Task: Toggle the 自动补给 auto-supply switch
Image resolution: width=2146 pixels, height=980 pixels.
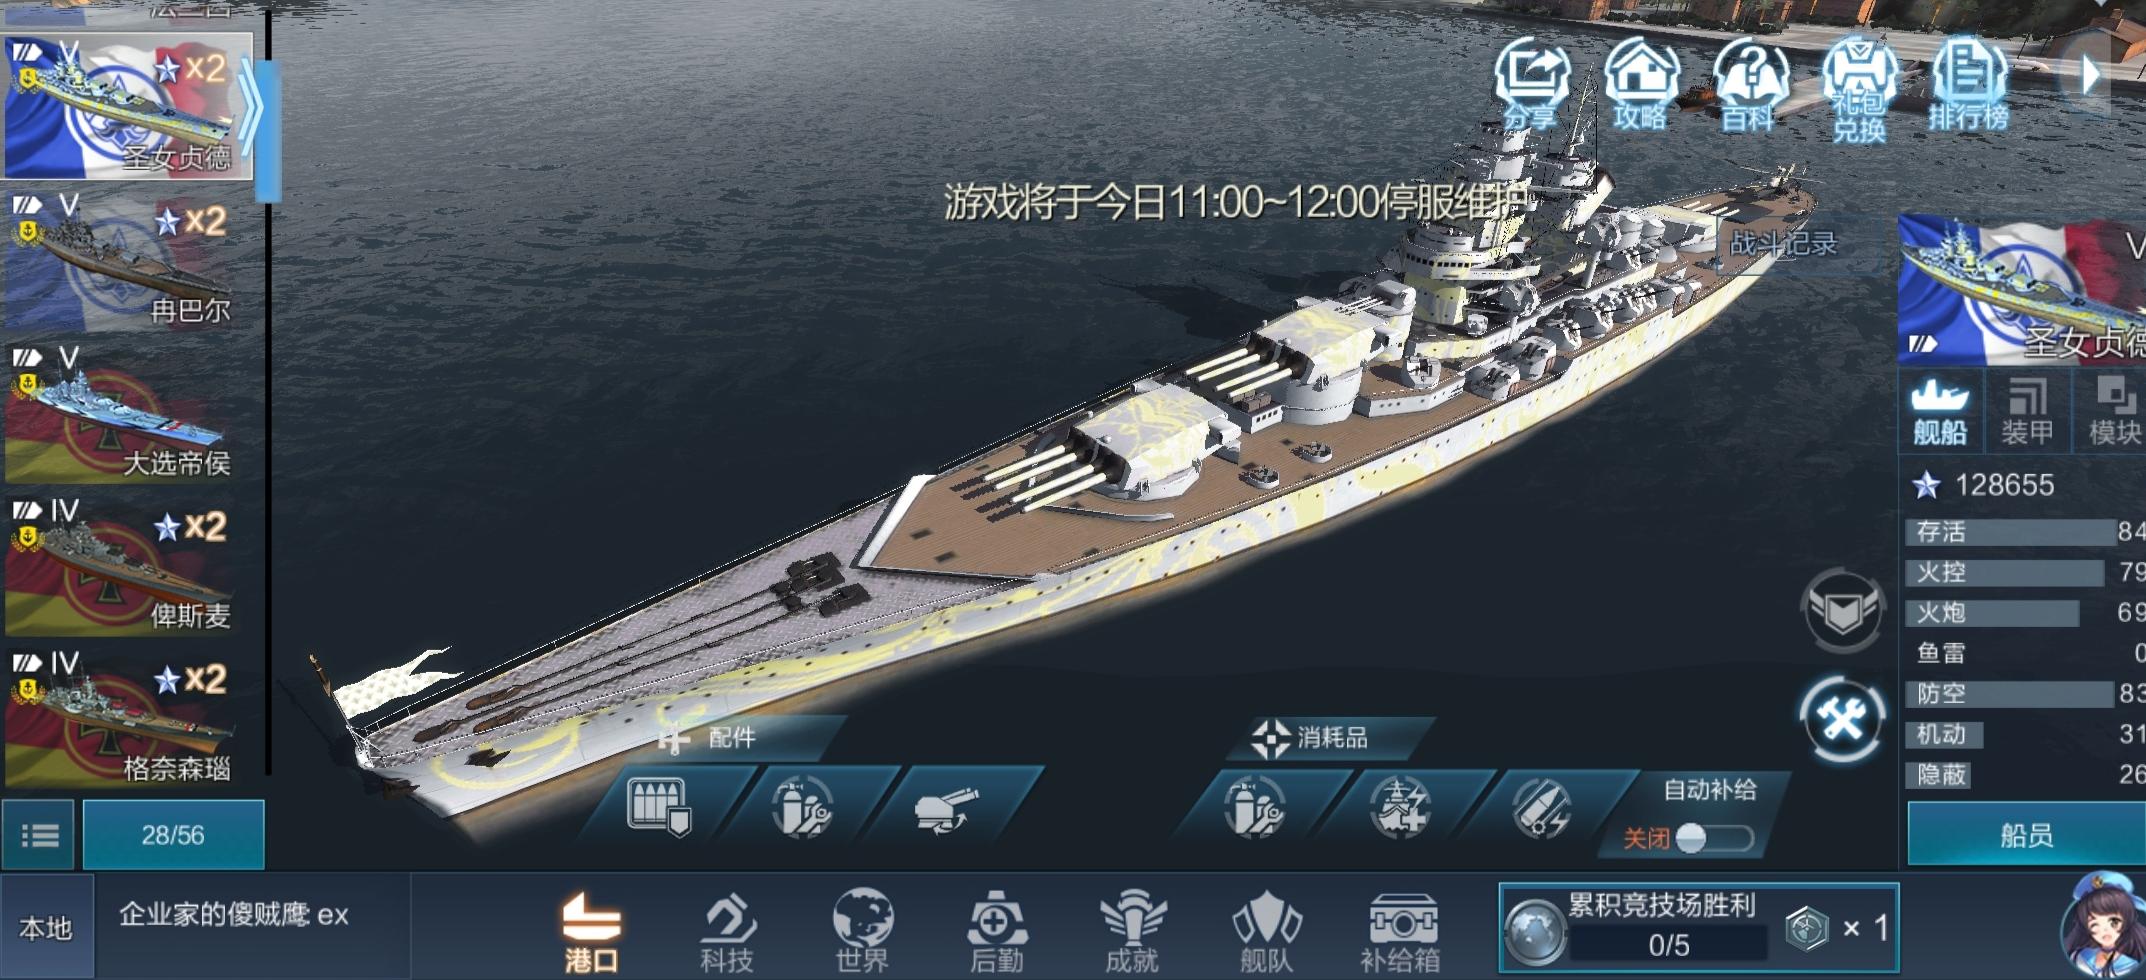Action: tap(1714, 838)
